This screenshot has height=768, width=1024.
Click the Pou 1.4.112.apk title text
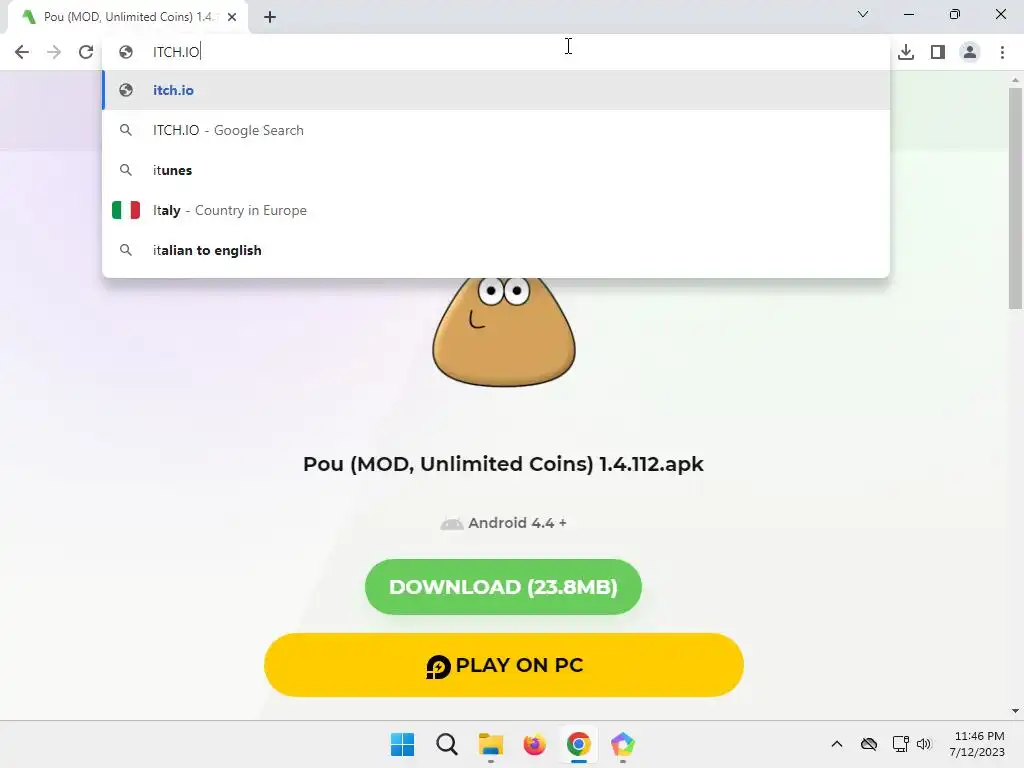click(x=503, y=464)
